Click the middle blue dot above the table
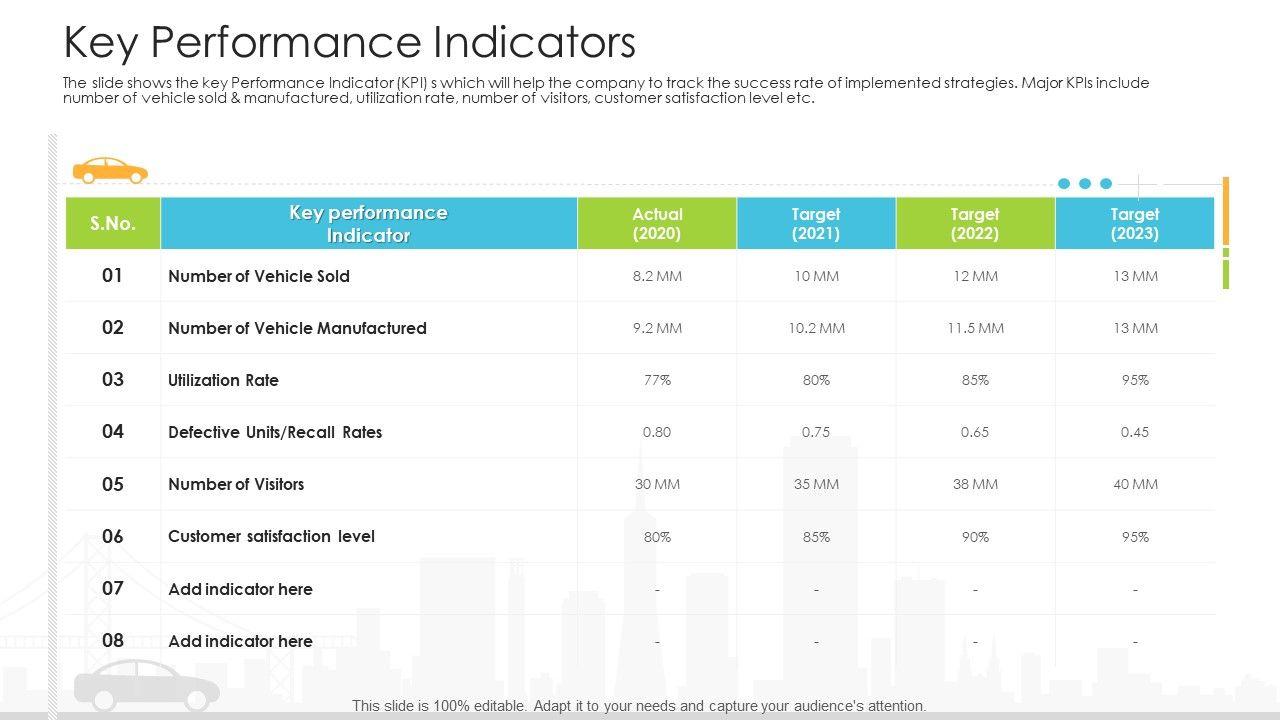The width and height of the screenshot is (1280, 720). click(x=1085, y=183)
